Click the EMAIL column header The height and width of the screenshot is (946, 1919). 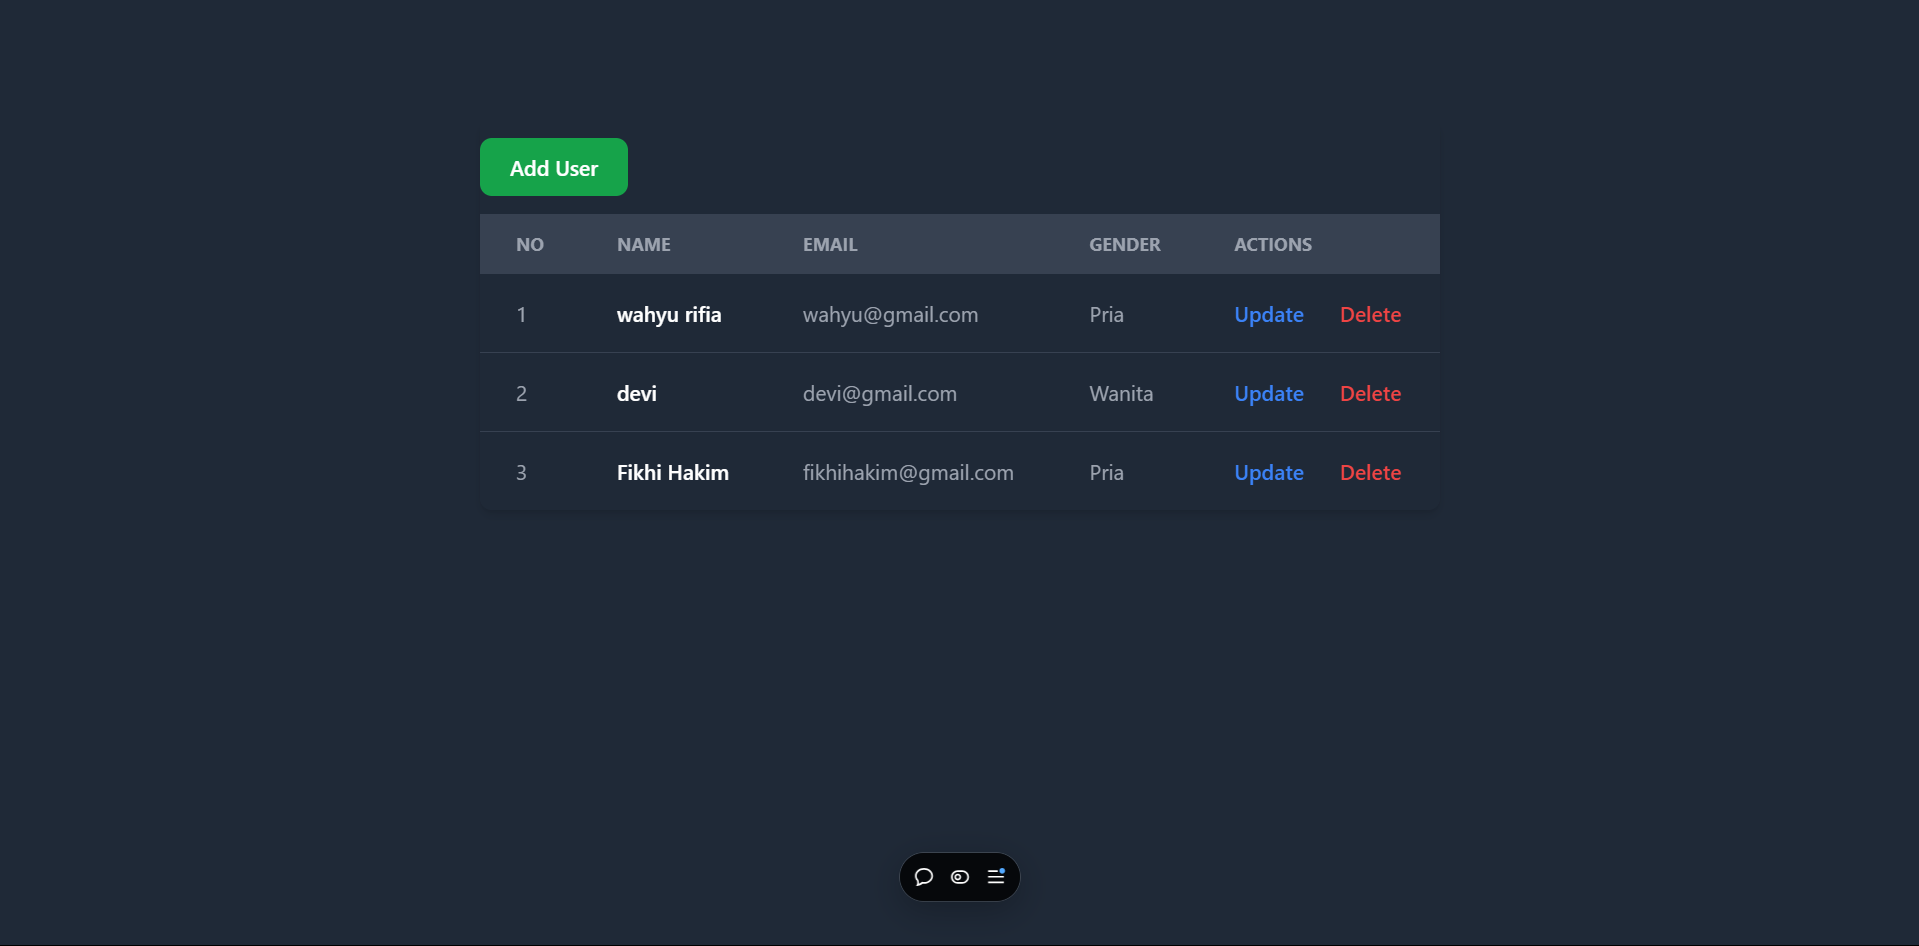[x=830, y=245]
